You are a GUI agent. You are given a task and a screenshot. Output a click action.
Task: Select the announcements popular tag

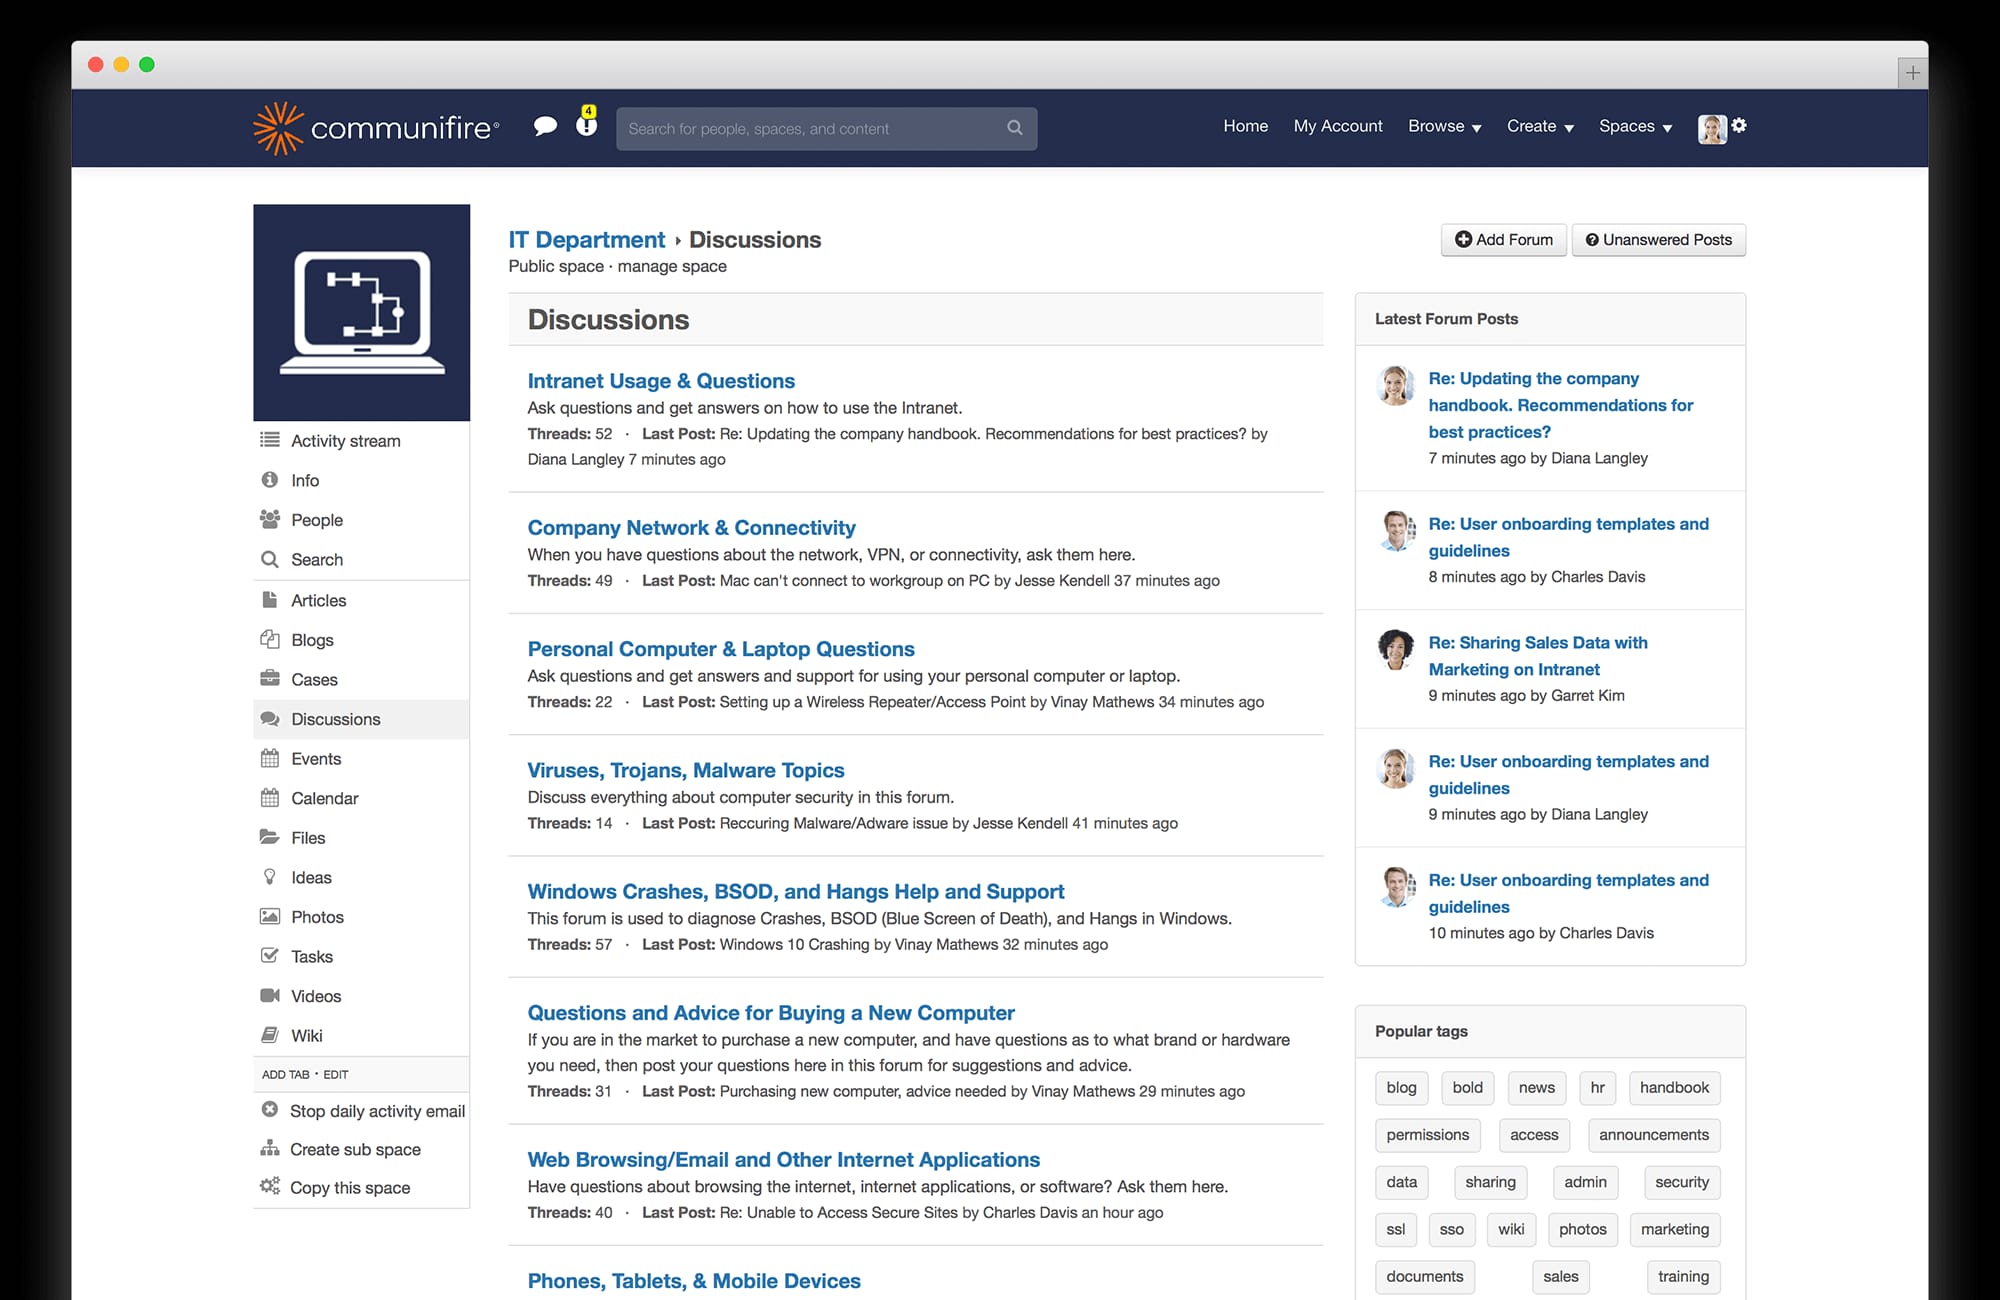(1653, 1135)
